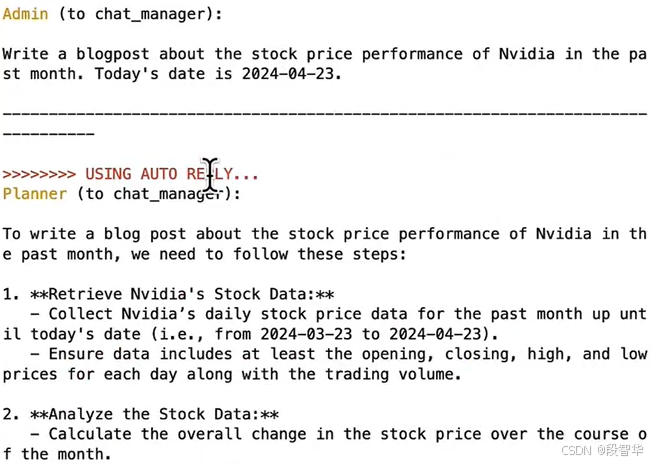Screen dimensions: 652x464
Task: Click the '2024-03-23' start date text
Action: click(306, 334)
